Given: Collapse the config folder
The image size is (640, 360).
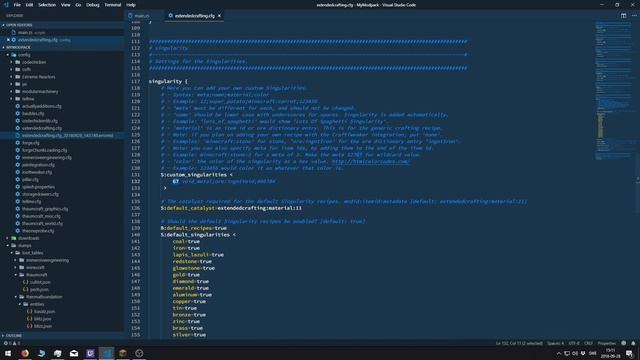Looking at the screenshot, I should (x=24, y=55).
